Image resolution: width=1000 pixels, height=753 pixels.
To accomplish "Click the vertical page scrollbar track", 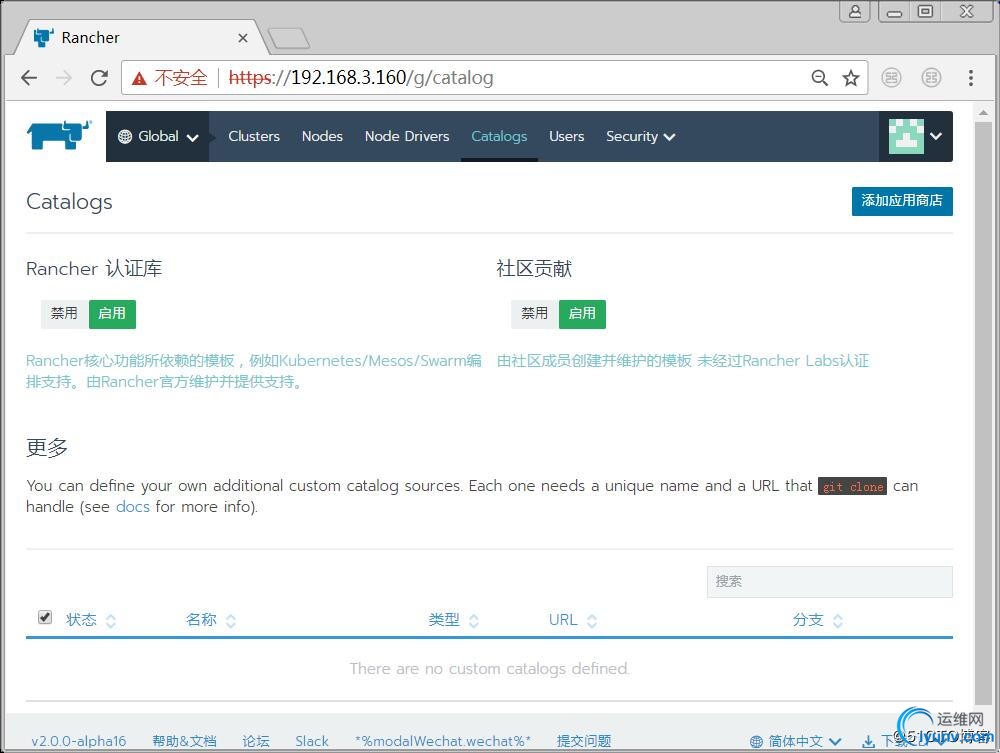I will [983, 414].
